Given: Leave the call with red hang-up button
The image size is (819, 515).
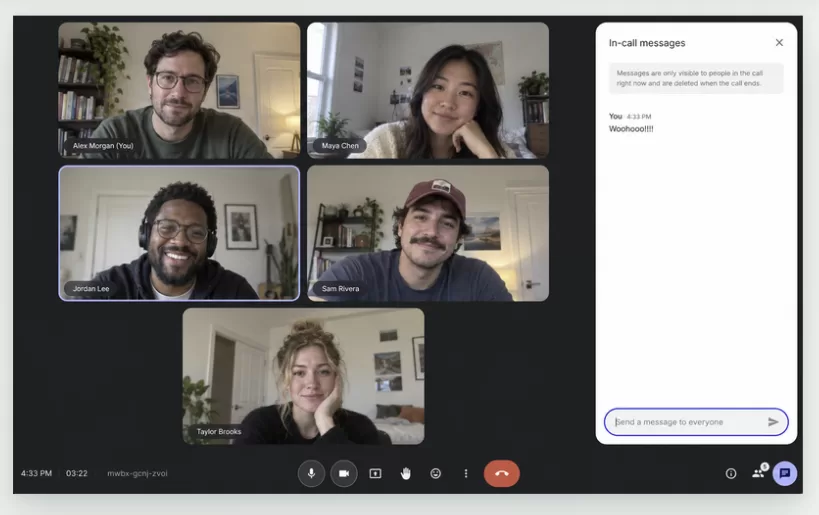Looking at the screenshot, I should (x=501, y=473).
